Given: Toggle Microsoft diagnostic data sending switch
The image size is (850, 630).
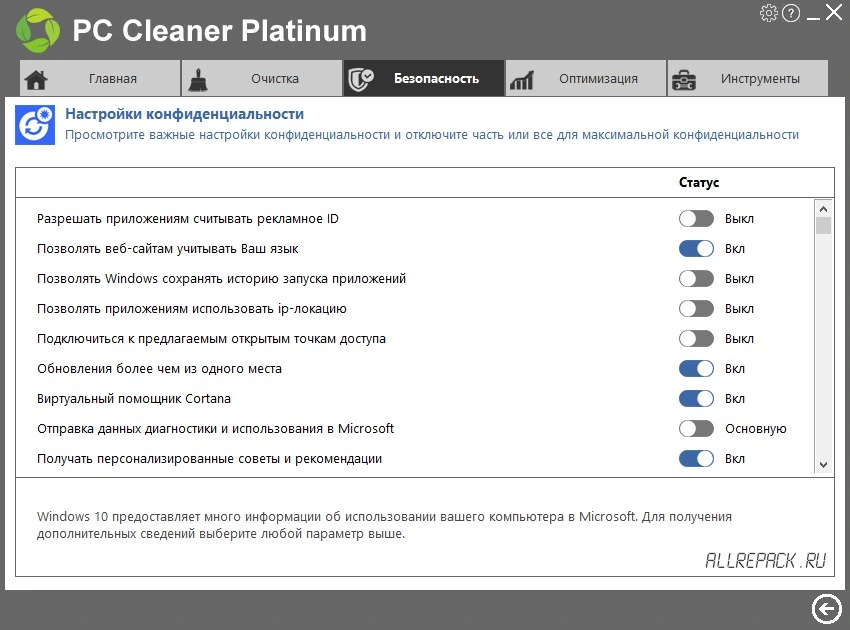Looking at the screenshot, I should pyautogui.click(x=696, y=428).
